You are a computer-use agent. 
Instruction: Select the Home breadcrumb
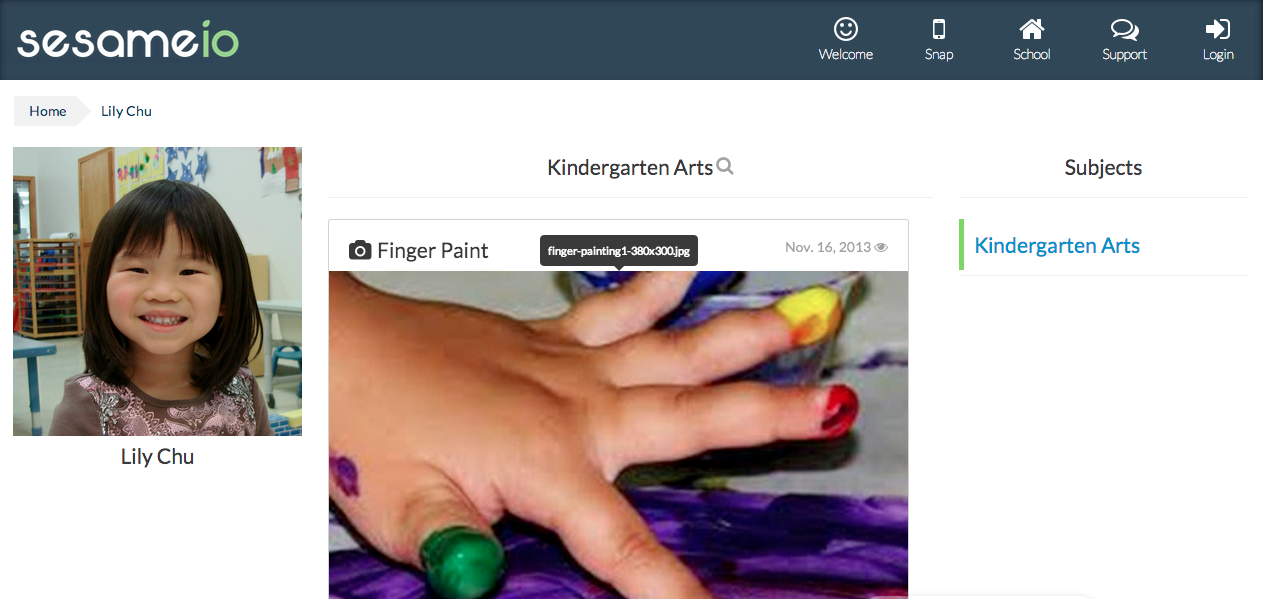48,111
